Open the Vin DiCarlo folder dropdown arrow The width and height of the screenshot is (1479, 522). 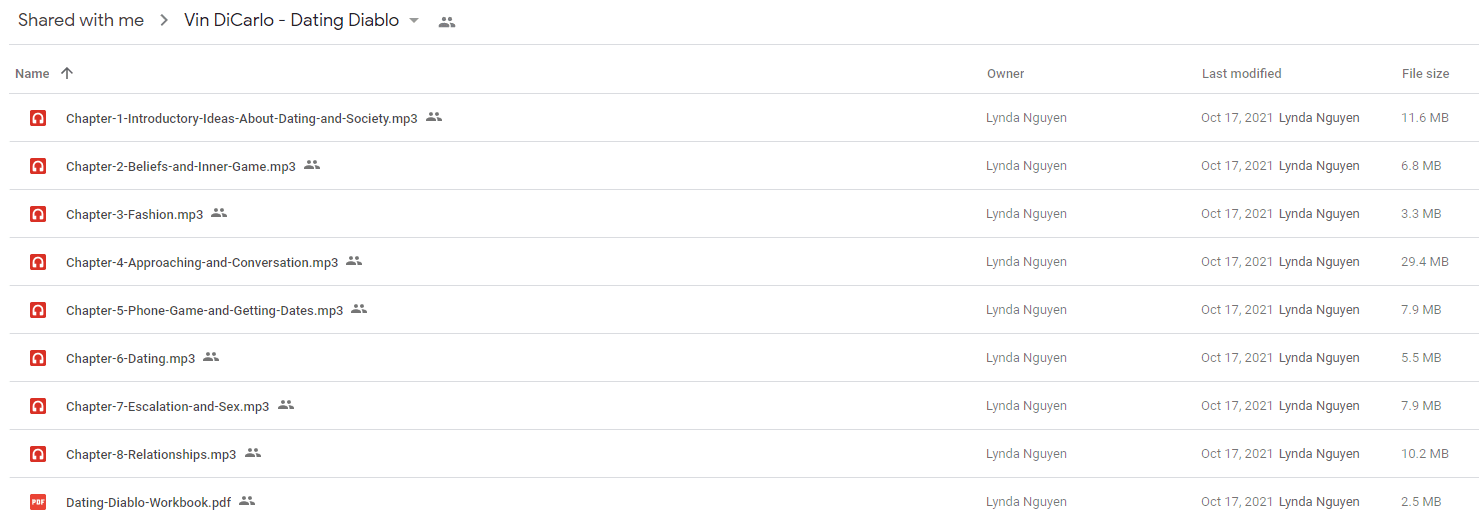tap(414, 21)
